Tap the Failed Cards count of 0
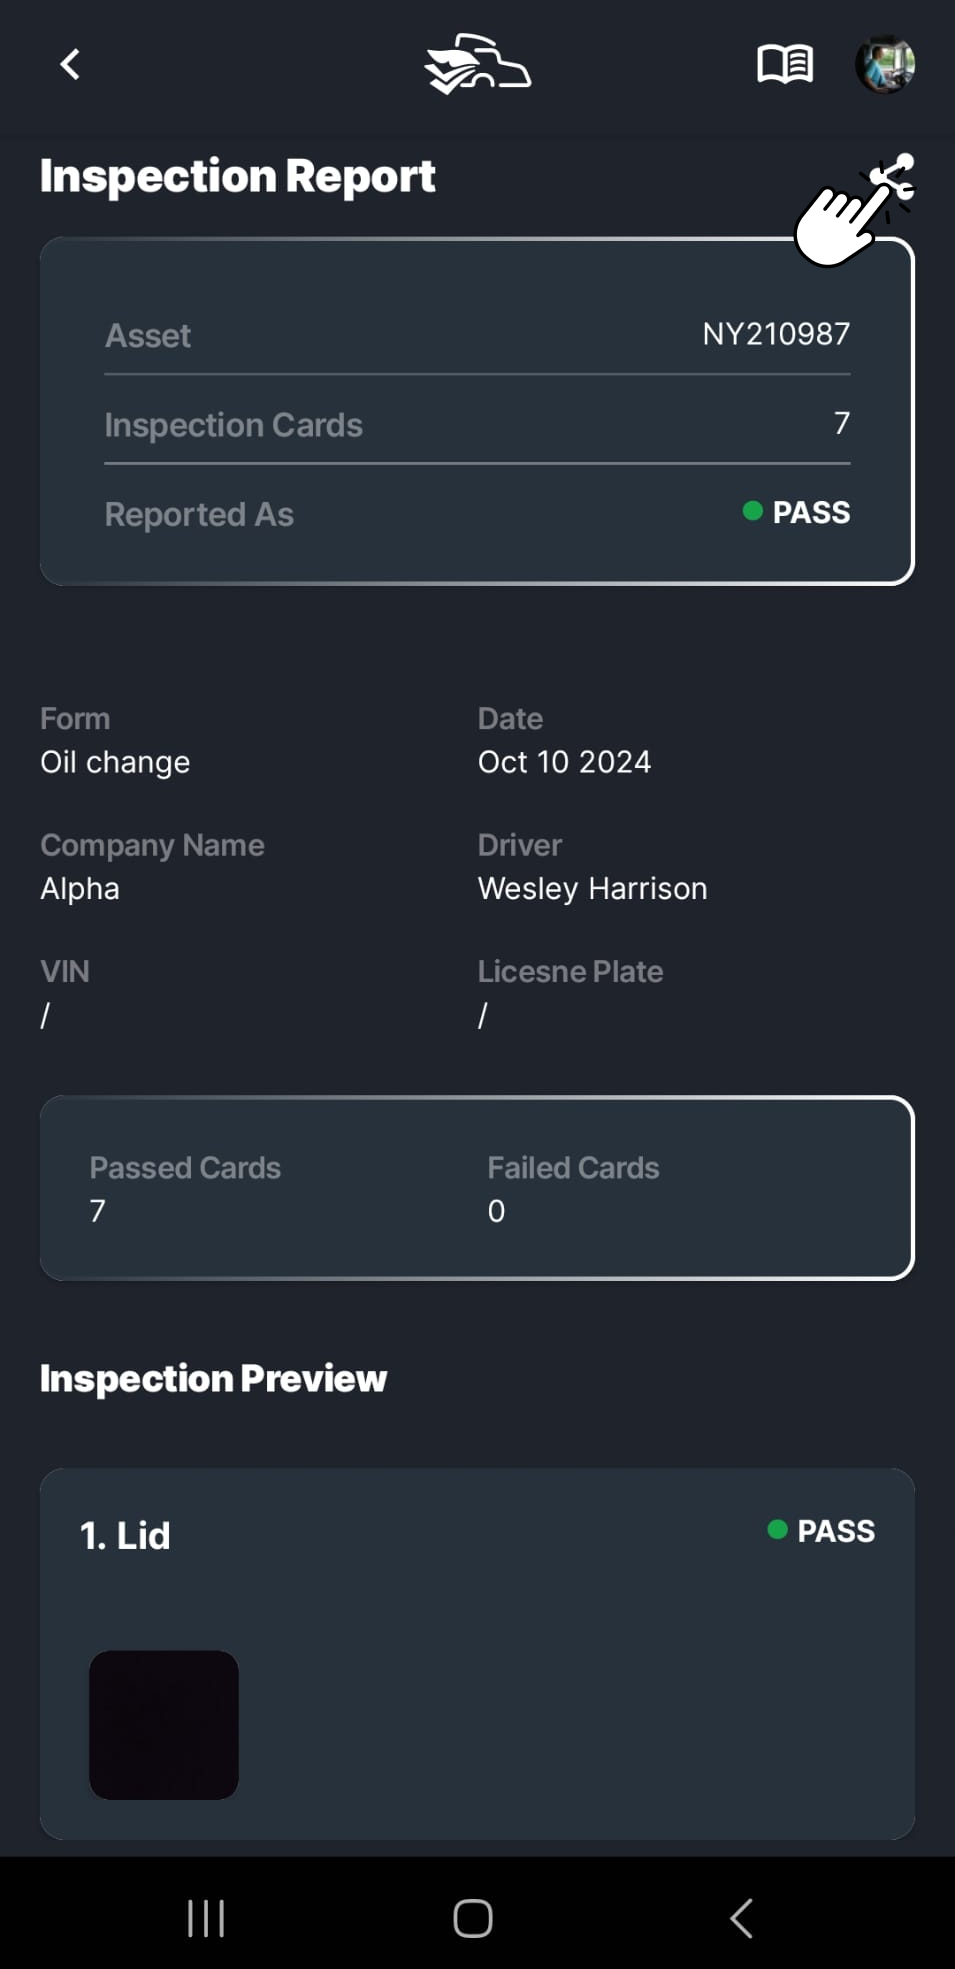This screenshot has width=955, height=1969. pos(496,1211)
